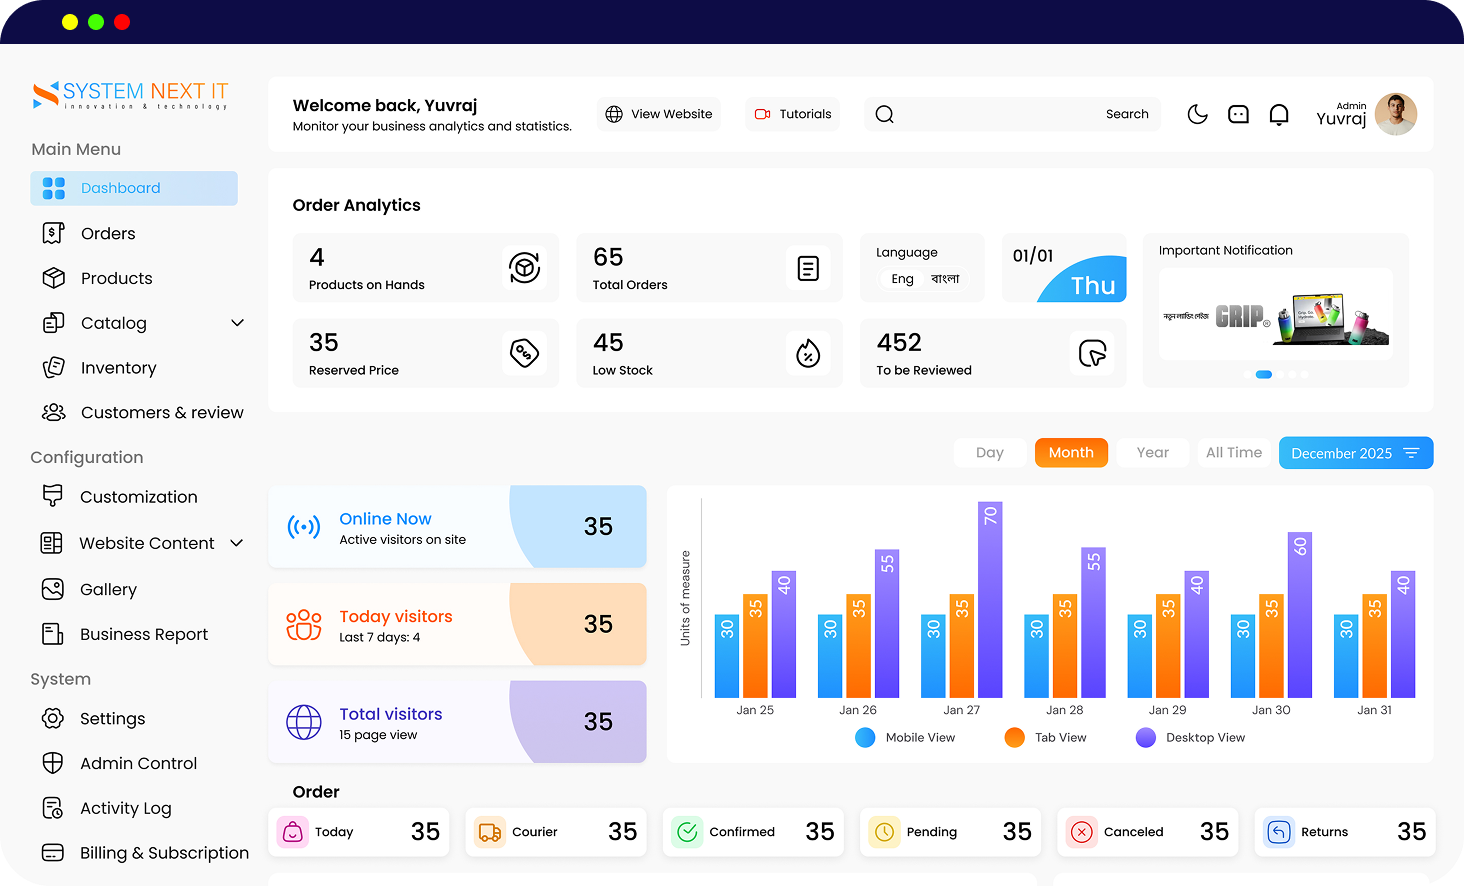Open the December 2025 filter dropdown

pyautogui.click(x=1356, y=453)
